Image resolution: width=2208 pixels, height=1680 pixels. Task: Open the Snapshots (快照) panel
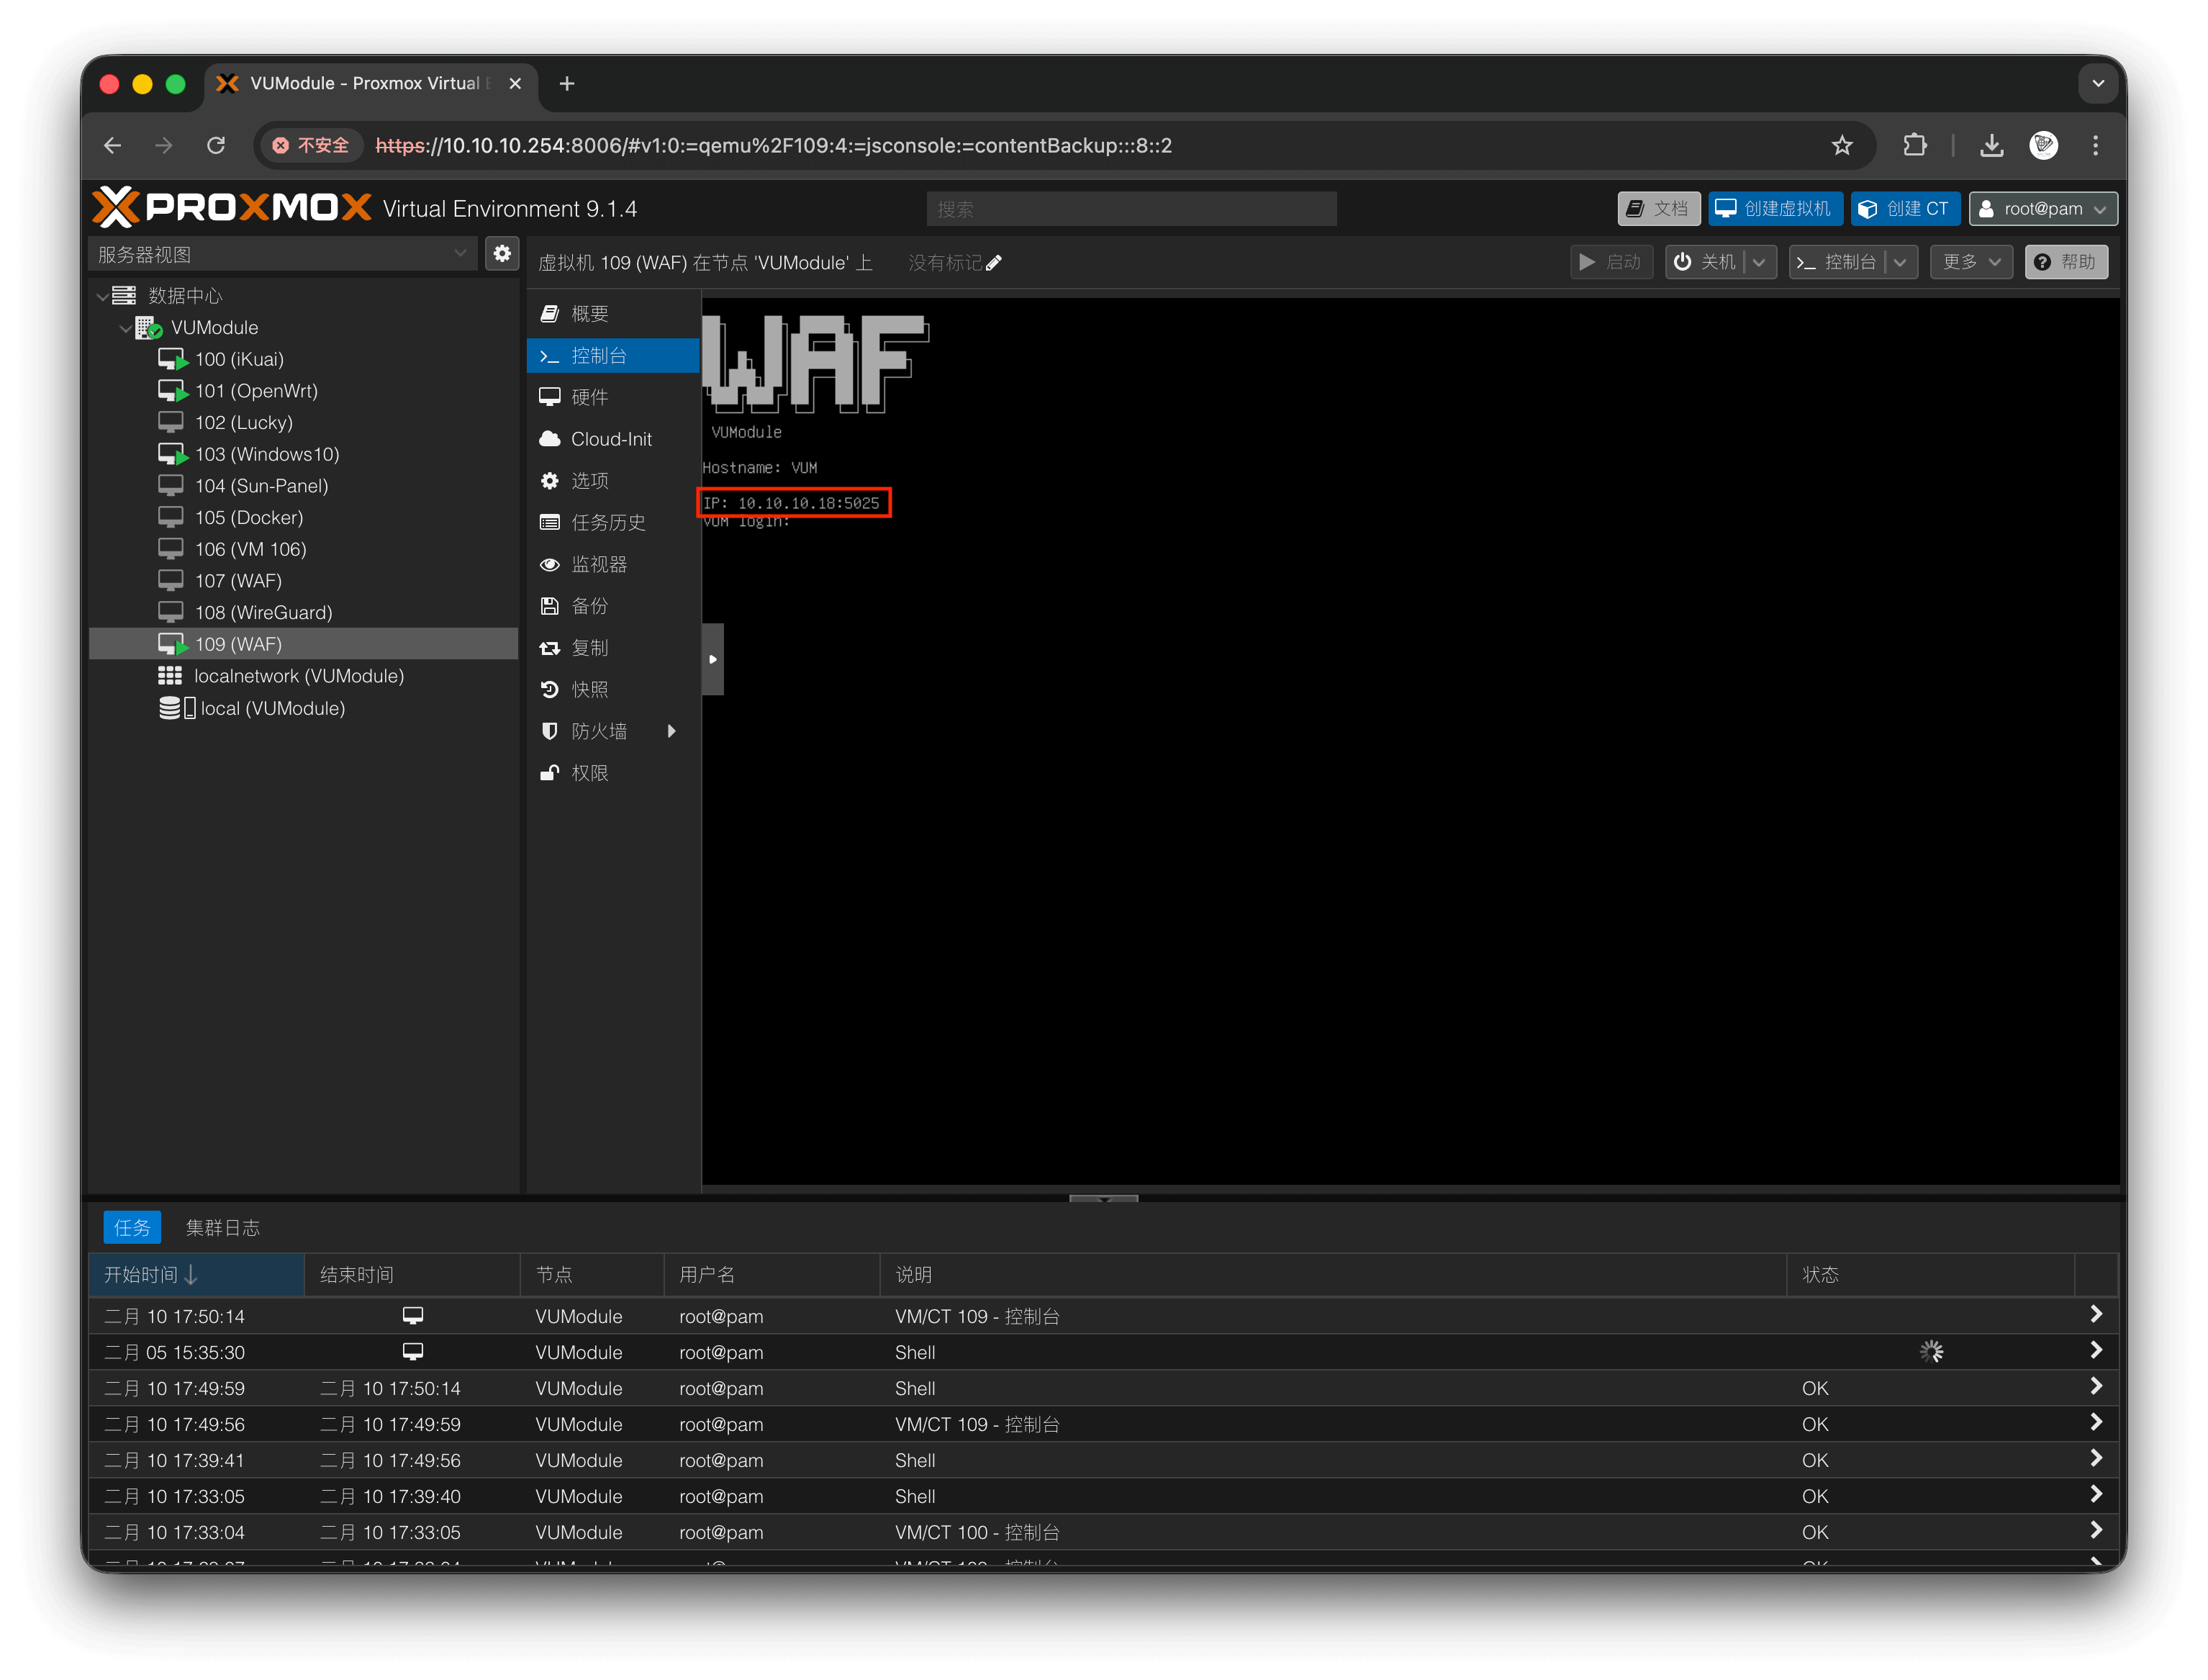pyautogui.click(x=590, y=689)
